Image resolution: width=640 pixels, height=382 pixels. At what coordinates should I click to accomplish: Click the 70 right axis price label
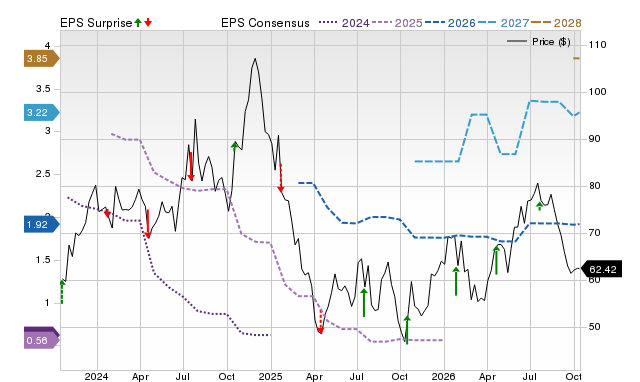(x=595, y=233)
